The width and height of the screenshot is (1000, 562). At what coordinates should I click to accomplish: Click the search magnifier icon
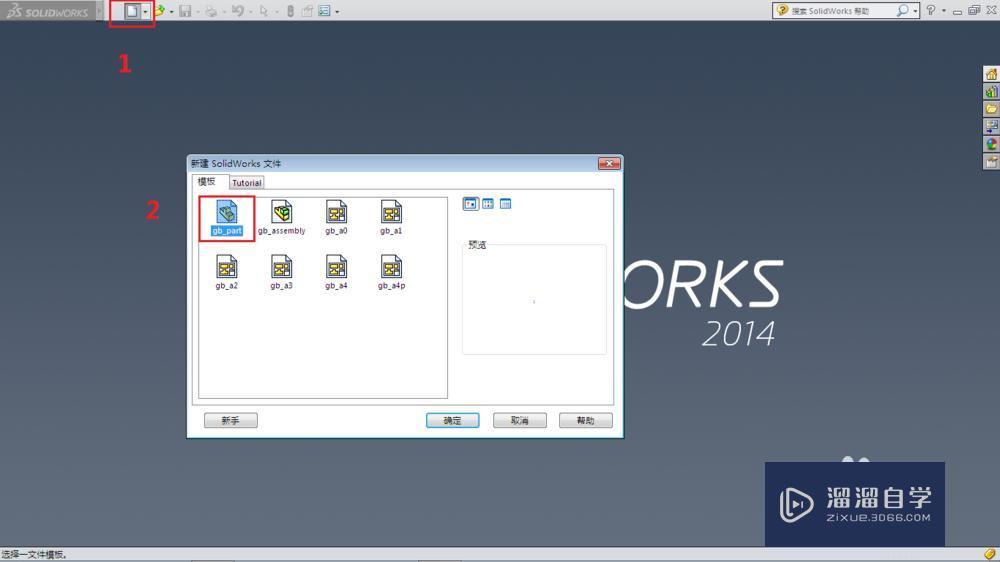(902, 11)
